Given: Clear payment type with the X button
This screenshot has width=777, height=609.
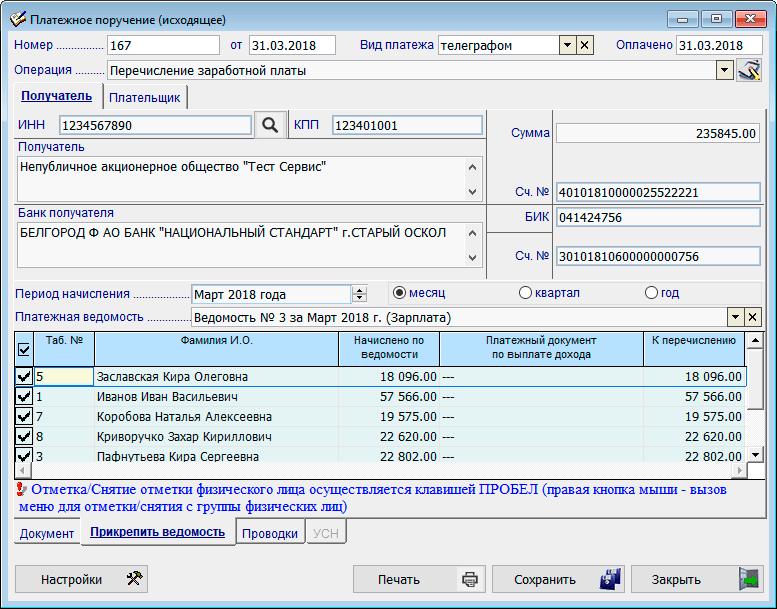Looking at the screenshot, I should click(x=585, y=45).
